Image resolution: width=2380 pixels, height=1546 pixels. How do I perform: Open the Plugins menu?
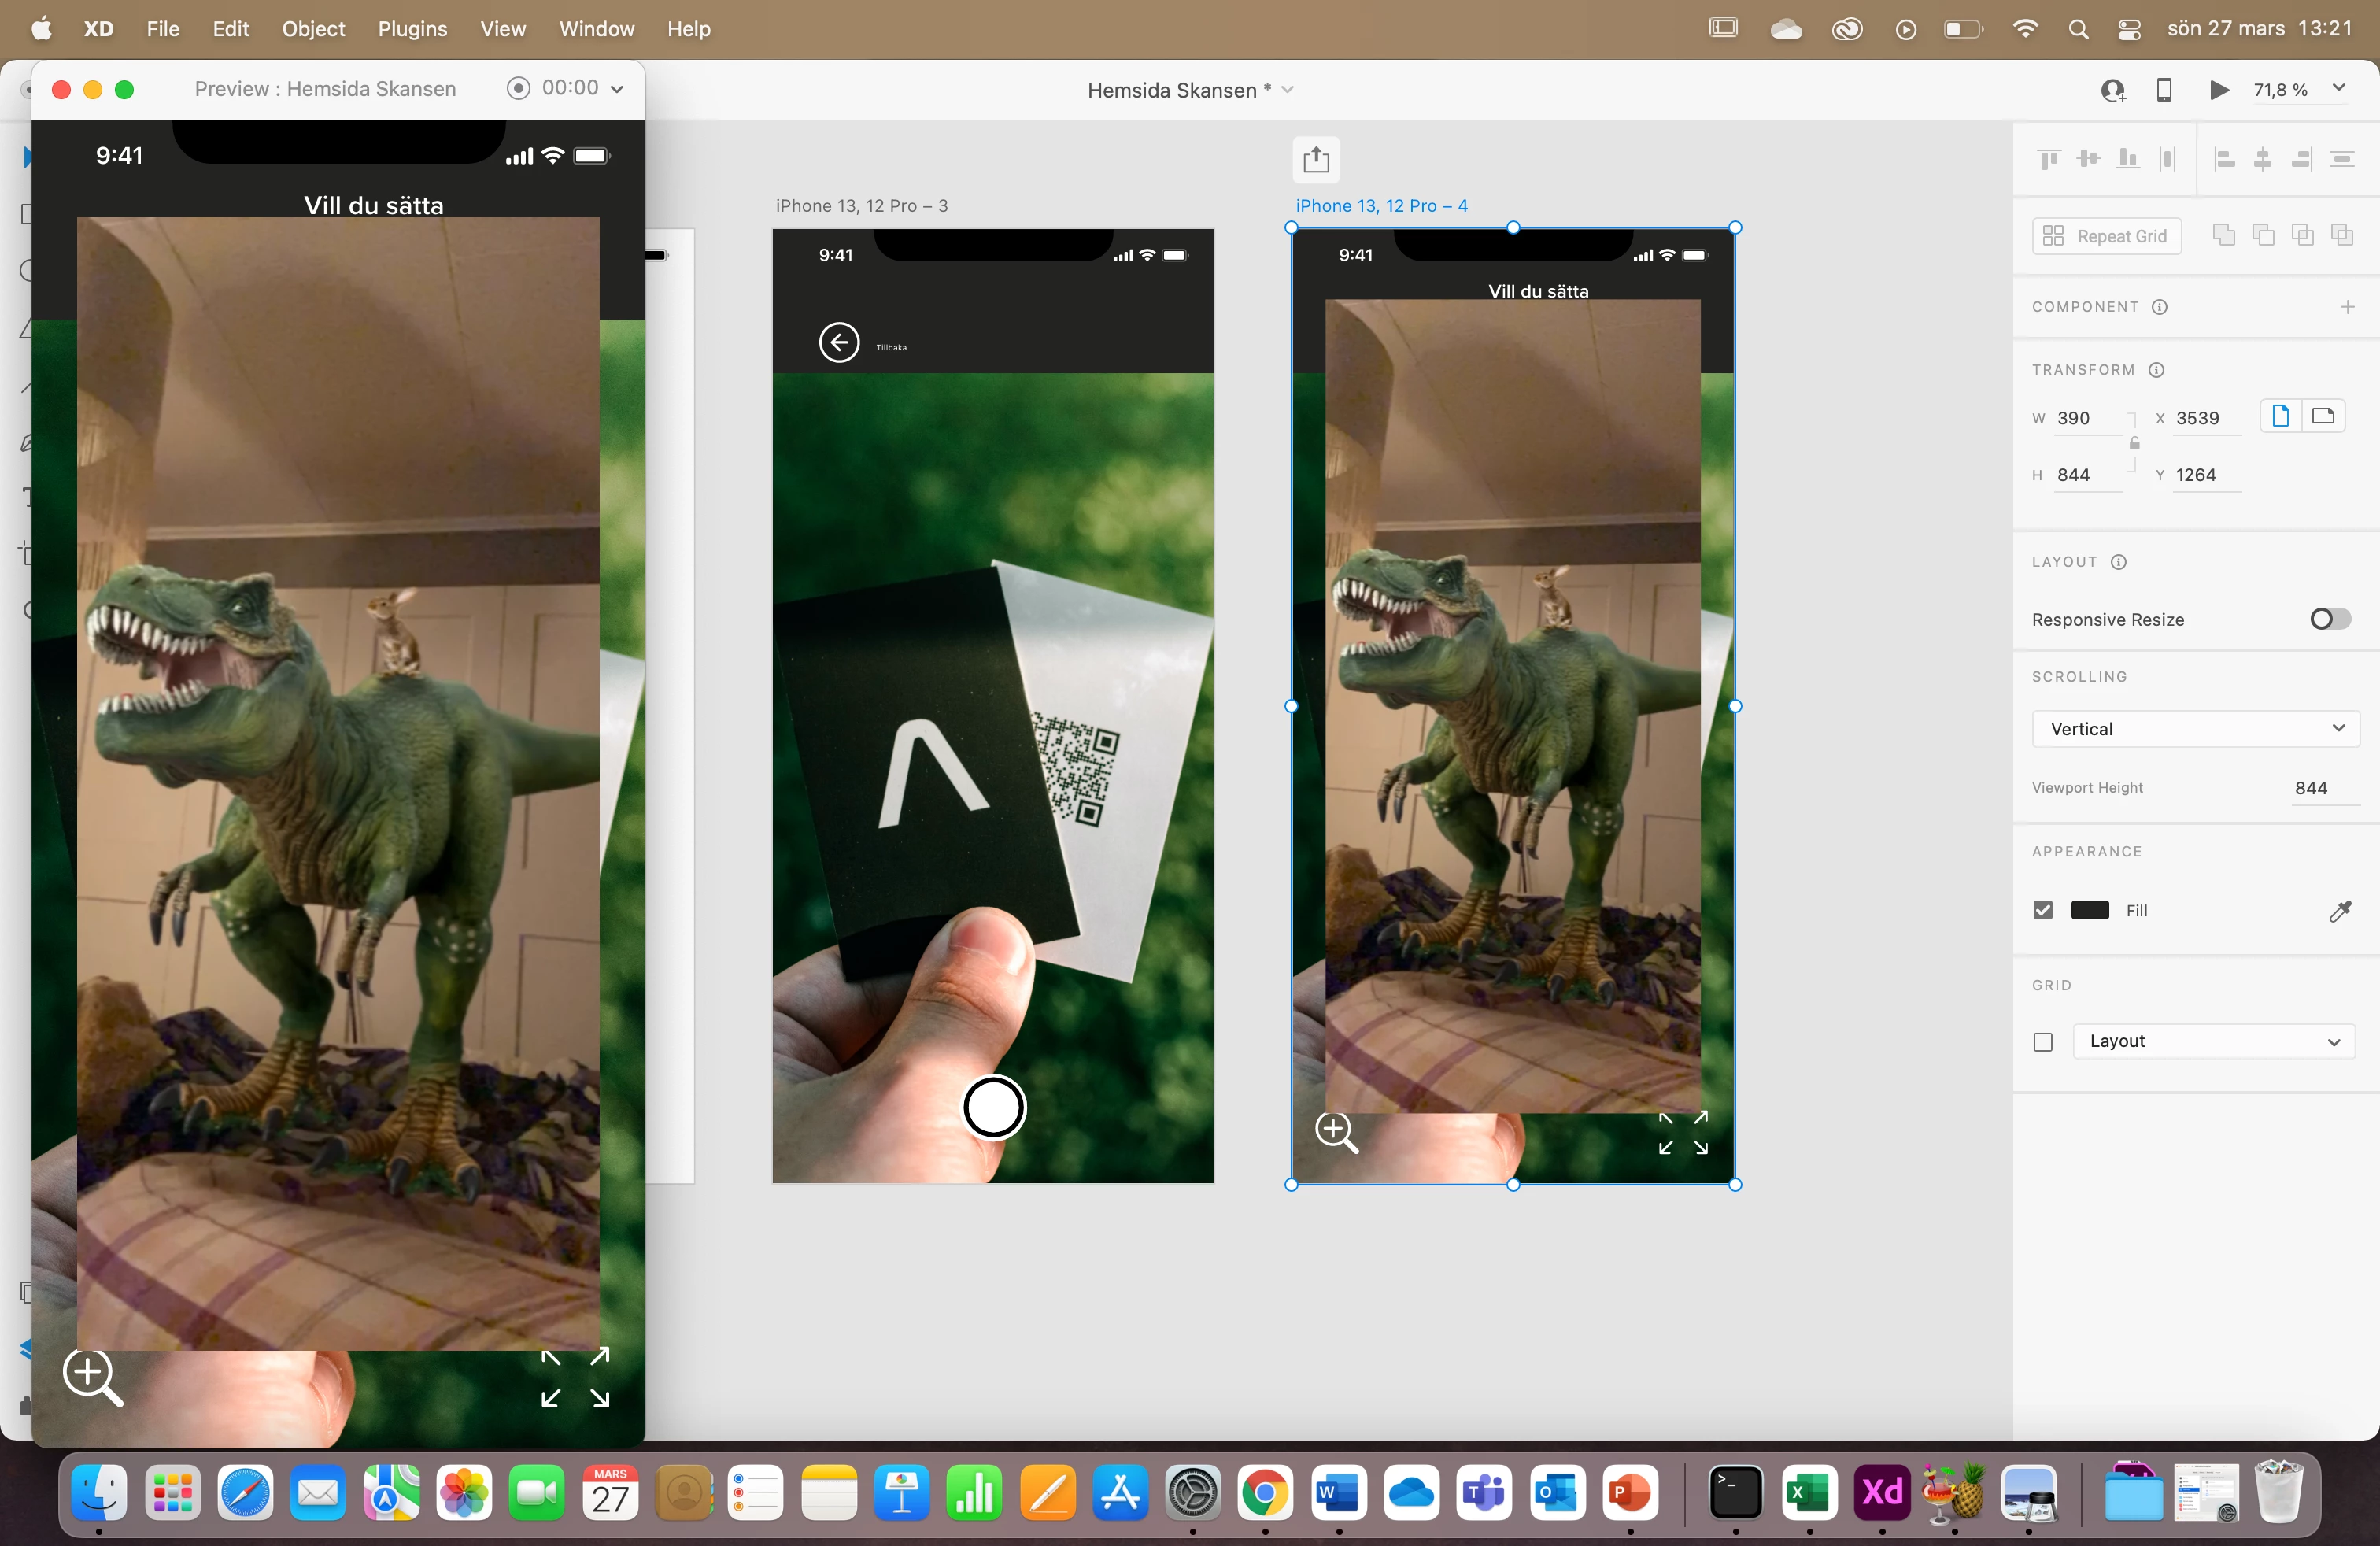coord(412,29)
